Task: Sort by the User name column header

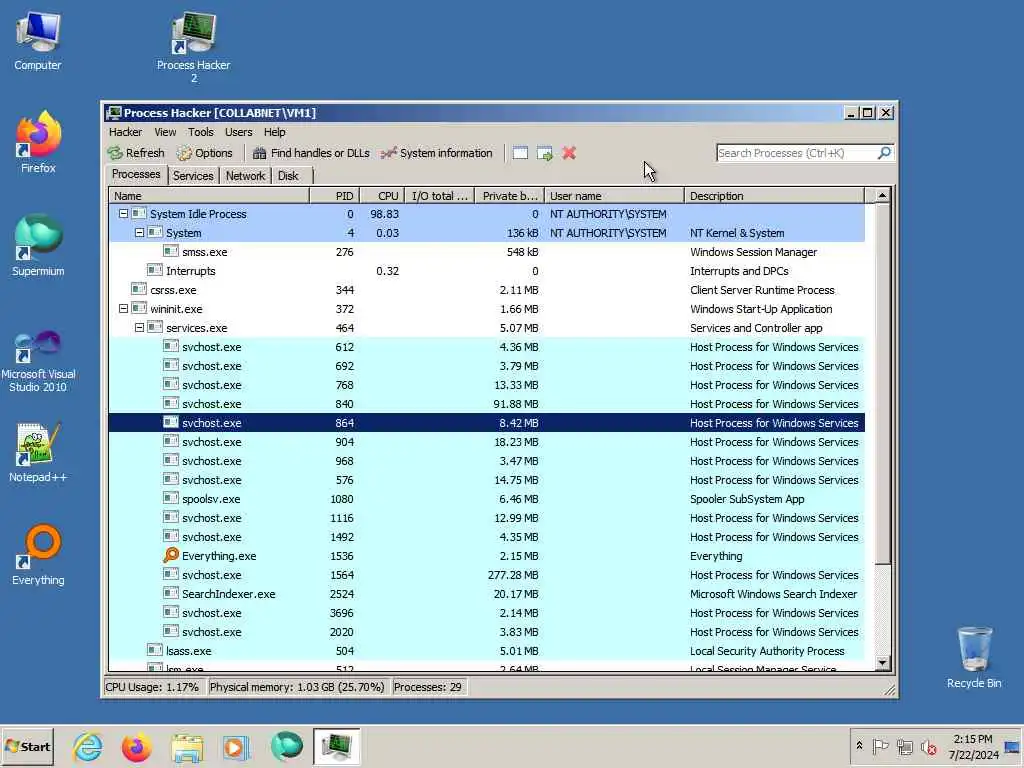Action: 615,196
